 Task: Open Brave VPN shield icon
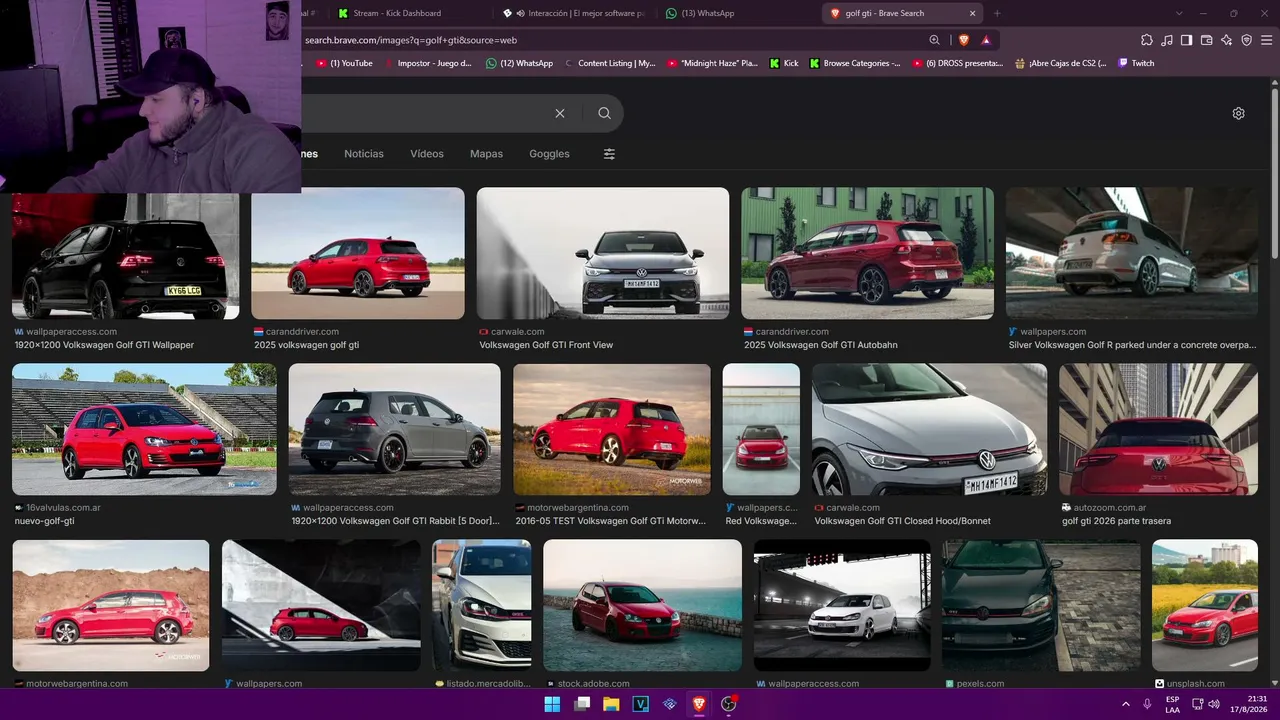pyautogui.click(x=1246, y=40)
